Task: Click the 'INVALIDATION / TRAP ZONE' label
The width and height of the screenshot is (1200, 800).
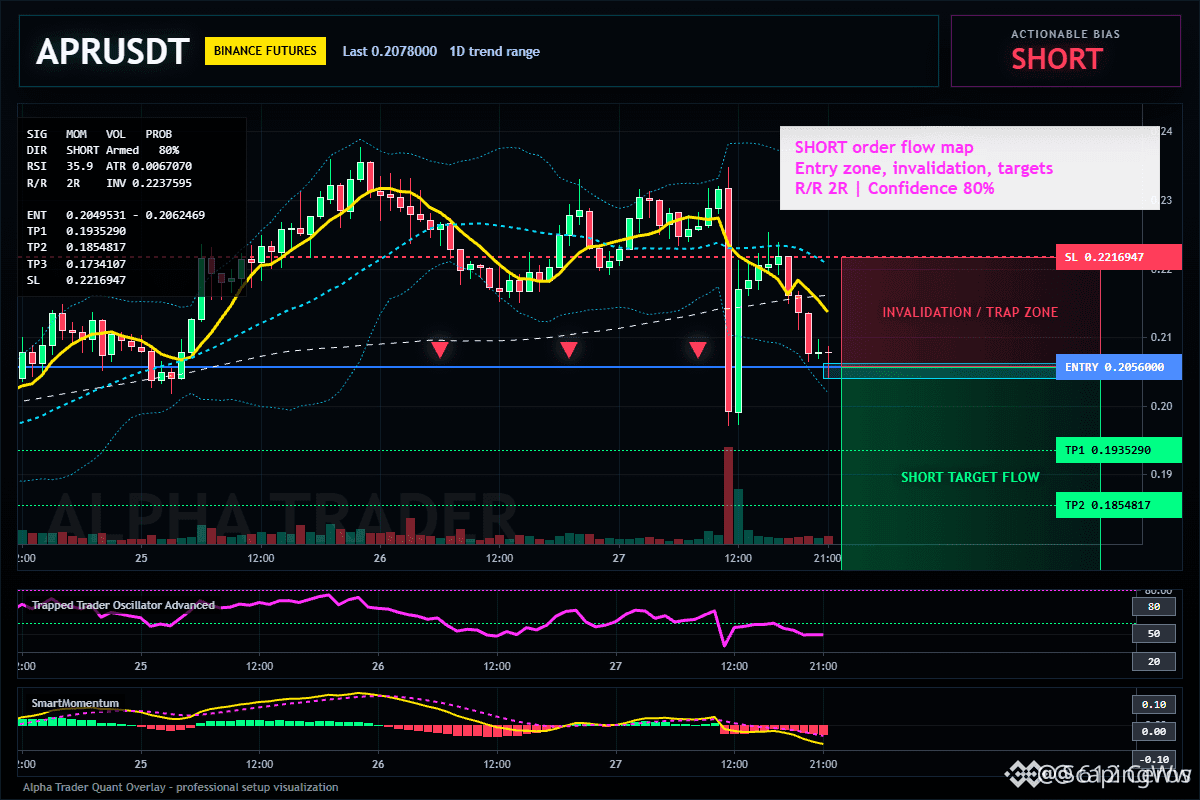Action: 969,312
